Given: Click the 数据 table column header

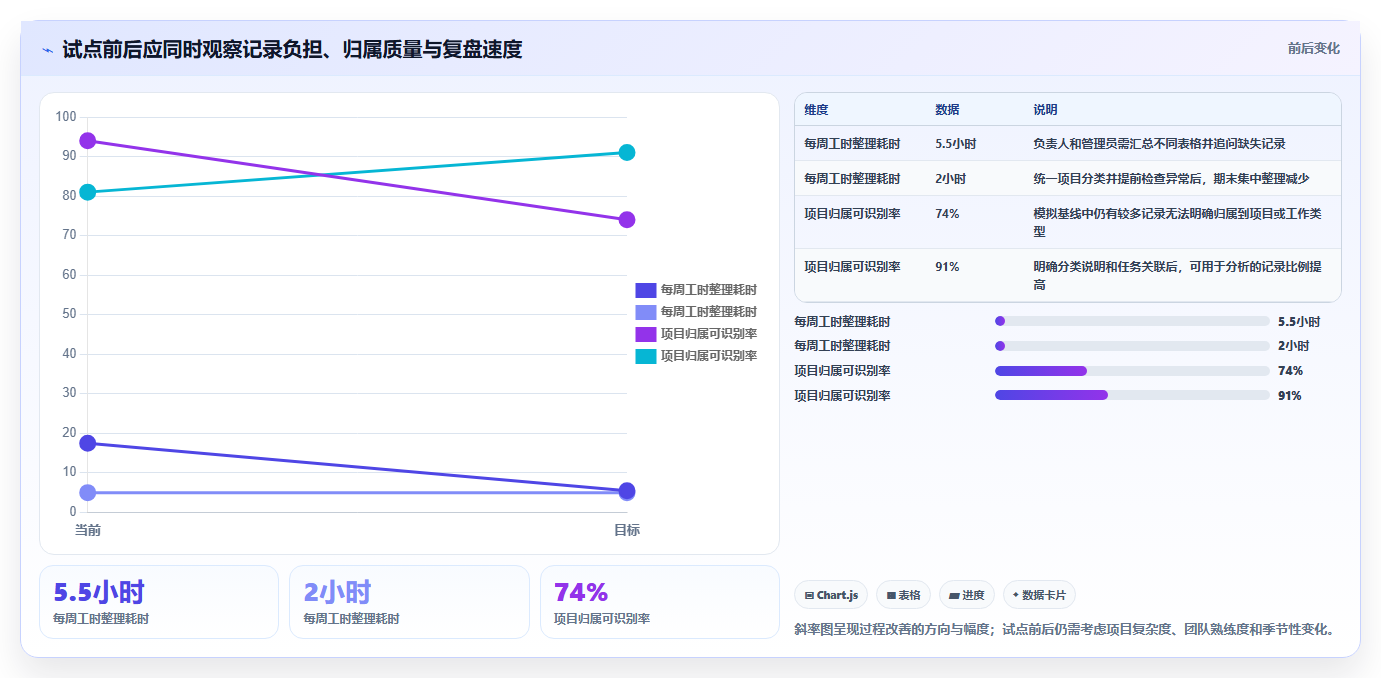Looking at the screenshot, I should [x=947, y=110].
